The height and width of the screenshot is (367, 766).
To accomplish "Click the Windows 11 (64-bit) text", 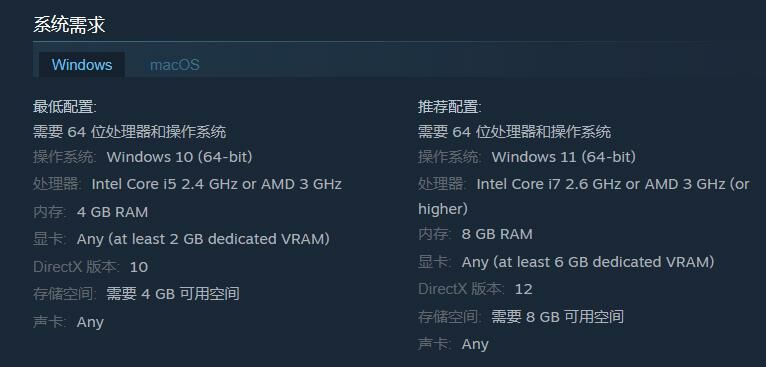I will coord(564,157).
